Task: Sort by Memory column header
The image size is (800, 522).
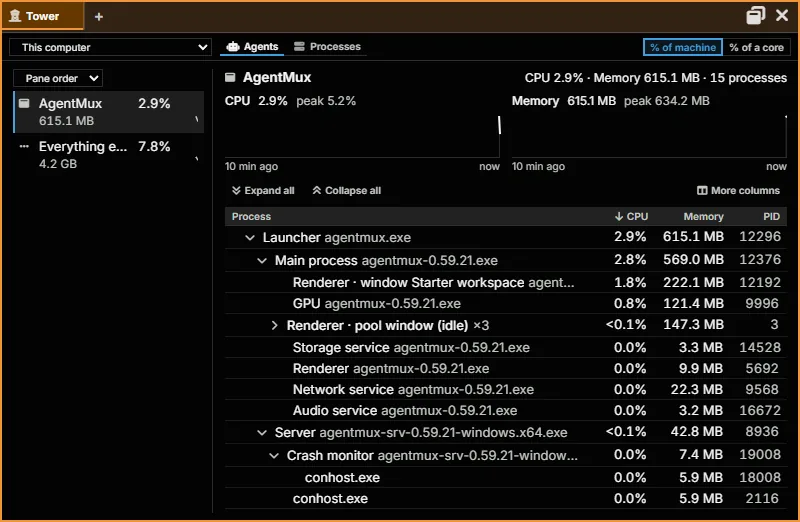Action: (x=703, y=216)
